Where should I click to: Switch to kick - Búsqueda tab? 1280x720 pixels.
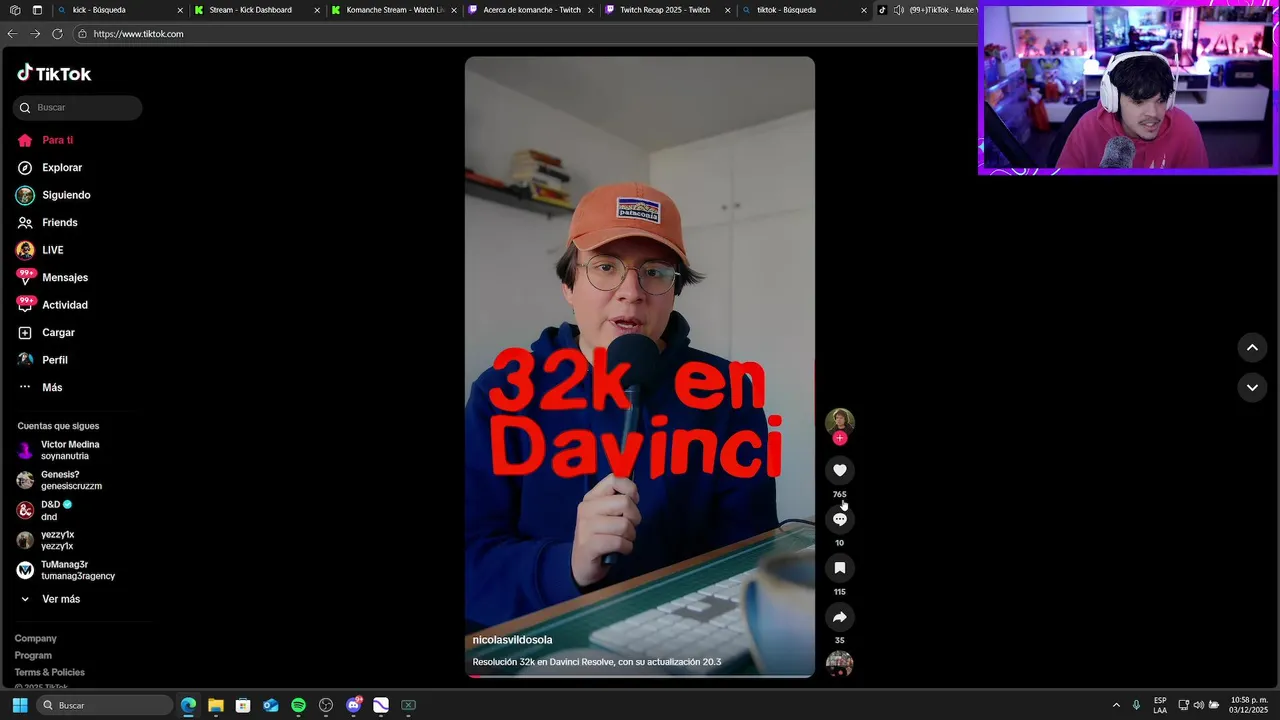click(118, 10)
